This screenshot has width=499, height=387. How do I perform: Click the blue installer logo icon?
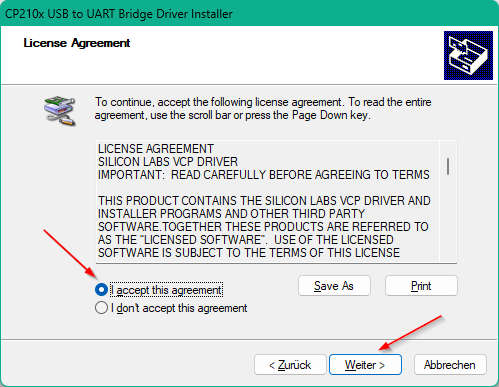coord(468,55)
